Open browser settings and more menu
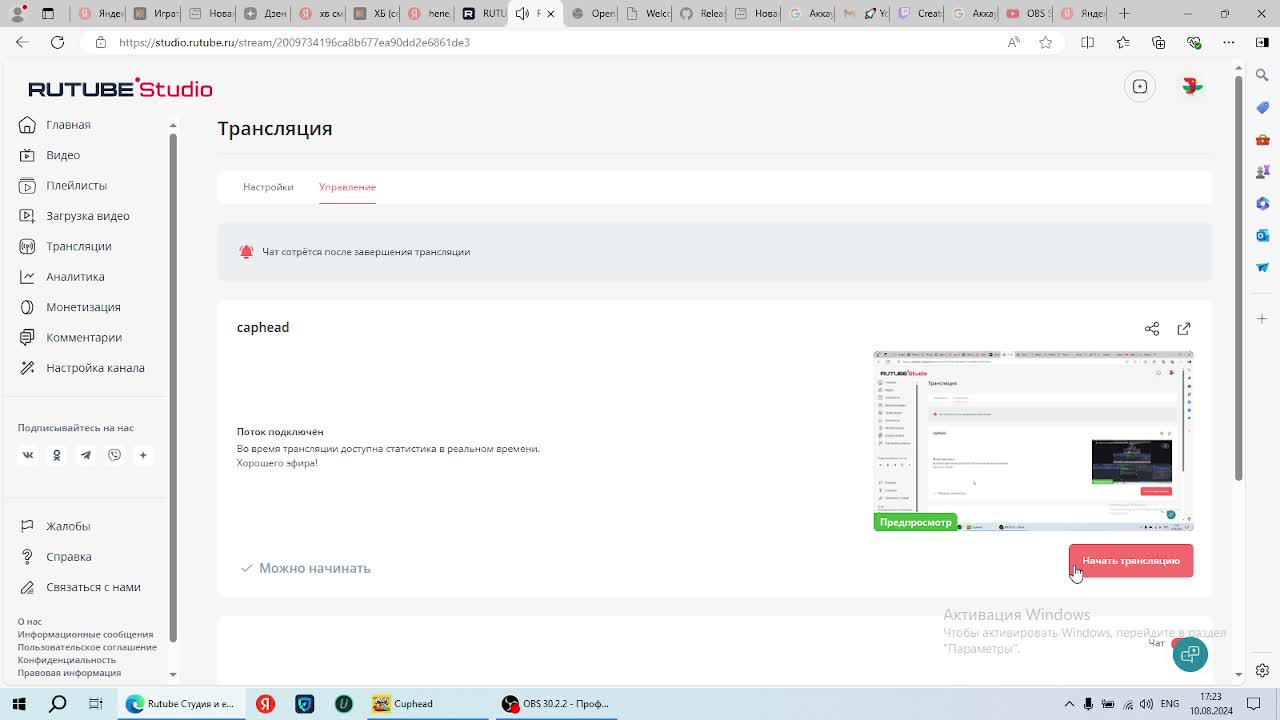This screenshot has height=720, width=1280. (1229, 42)
